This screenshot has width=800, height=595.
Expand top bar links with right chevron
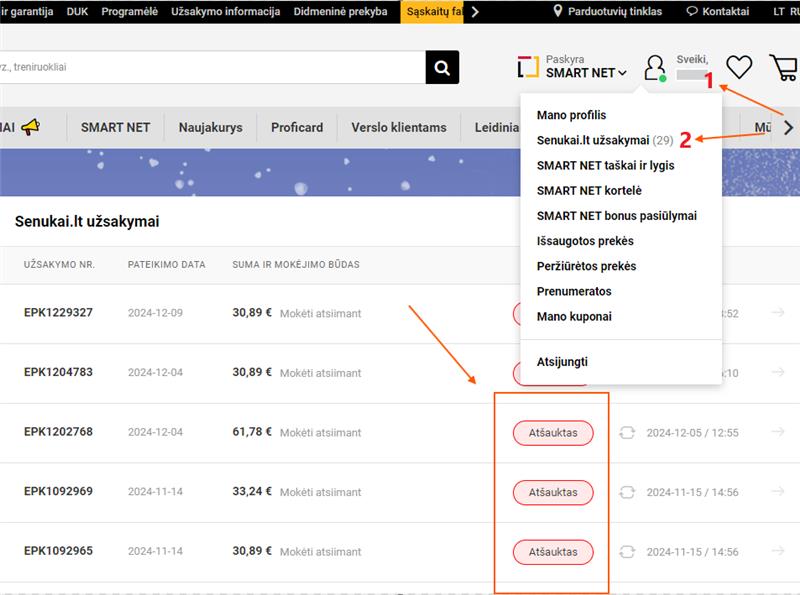coord(475,11)
